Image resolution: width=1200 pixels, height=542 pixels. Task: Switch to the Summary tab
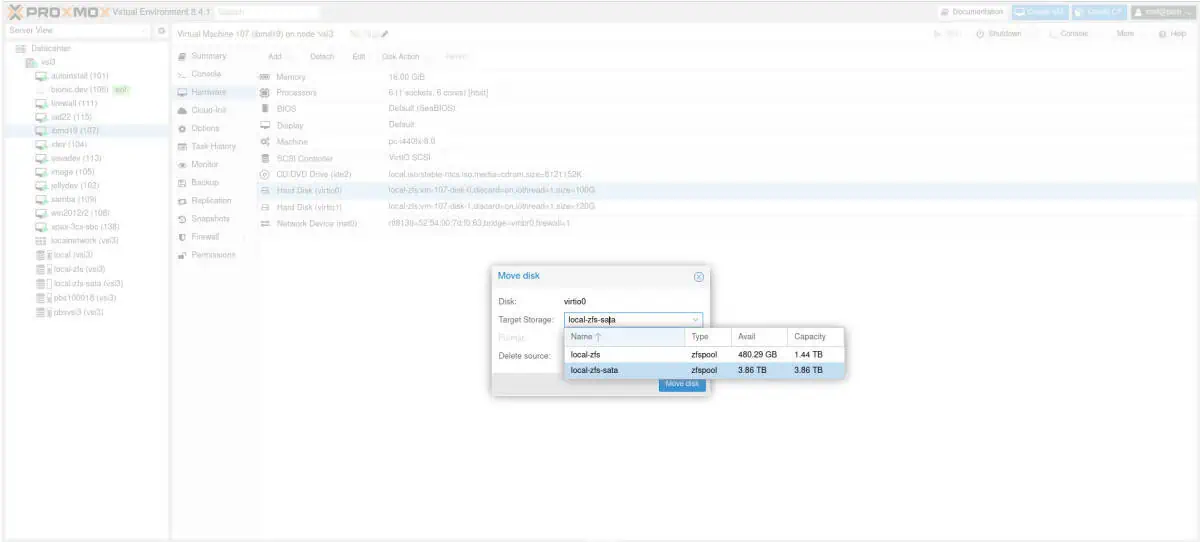tap(208, 56)
